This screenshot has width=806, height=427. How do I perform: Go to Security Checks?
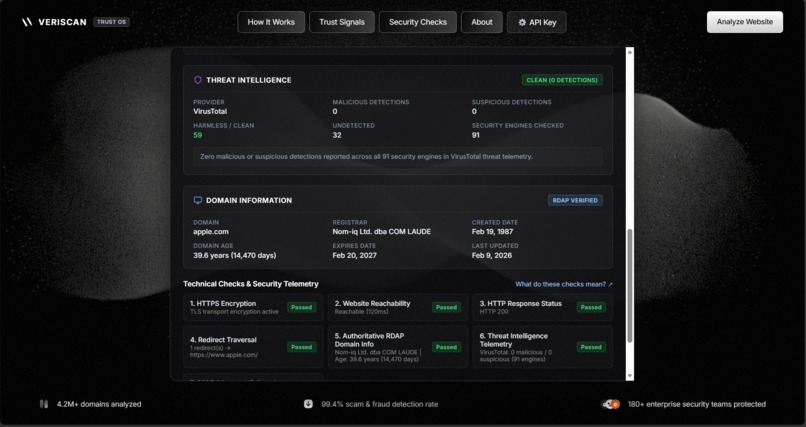coord(418,22)
